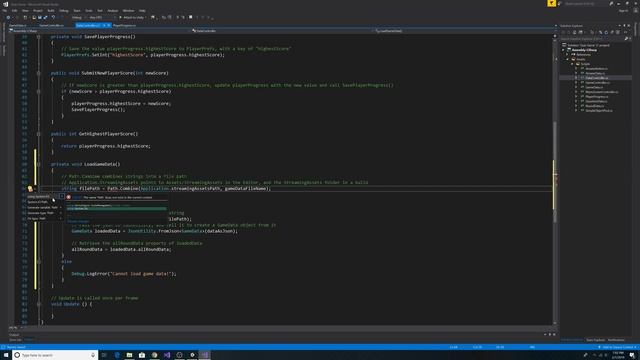Open the Project menu
Image resolution: width=640 pixels, height=360 pixels.
click(x=38, y=11)
